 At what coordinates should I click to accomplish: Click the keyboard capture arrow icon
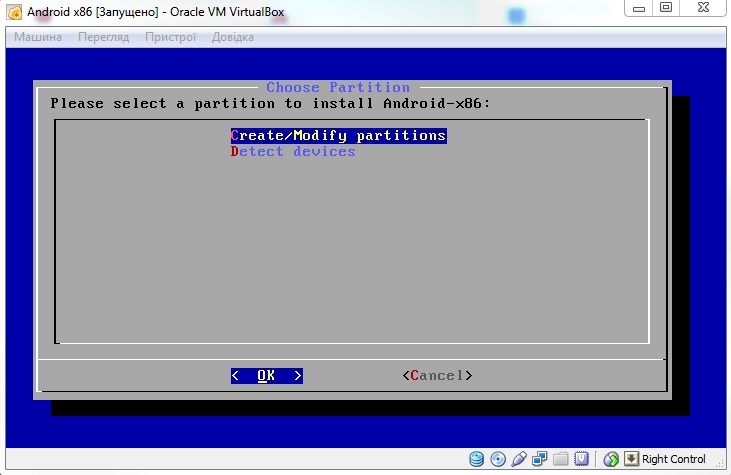pyautogui.click(x=631, y=459)
